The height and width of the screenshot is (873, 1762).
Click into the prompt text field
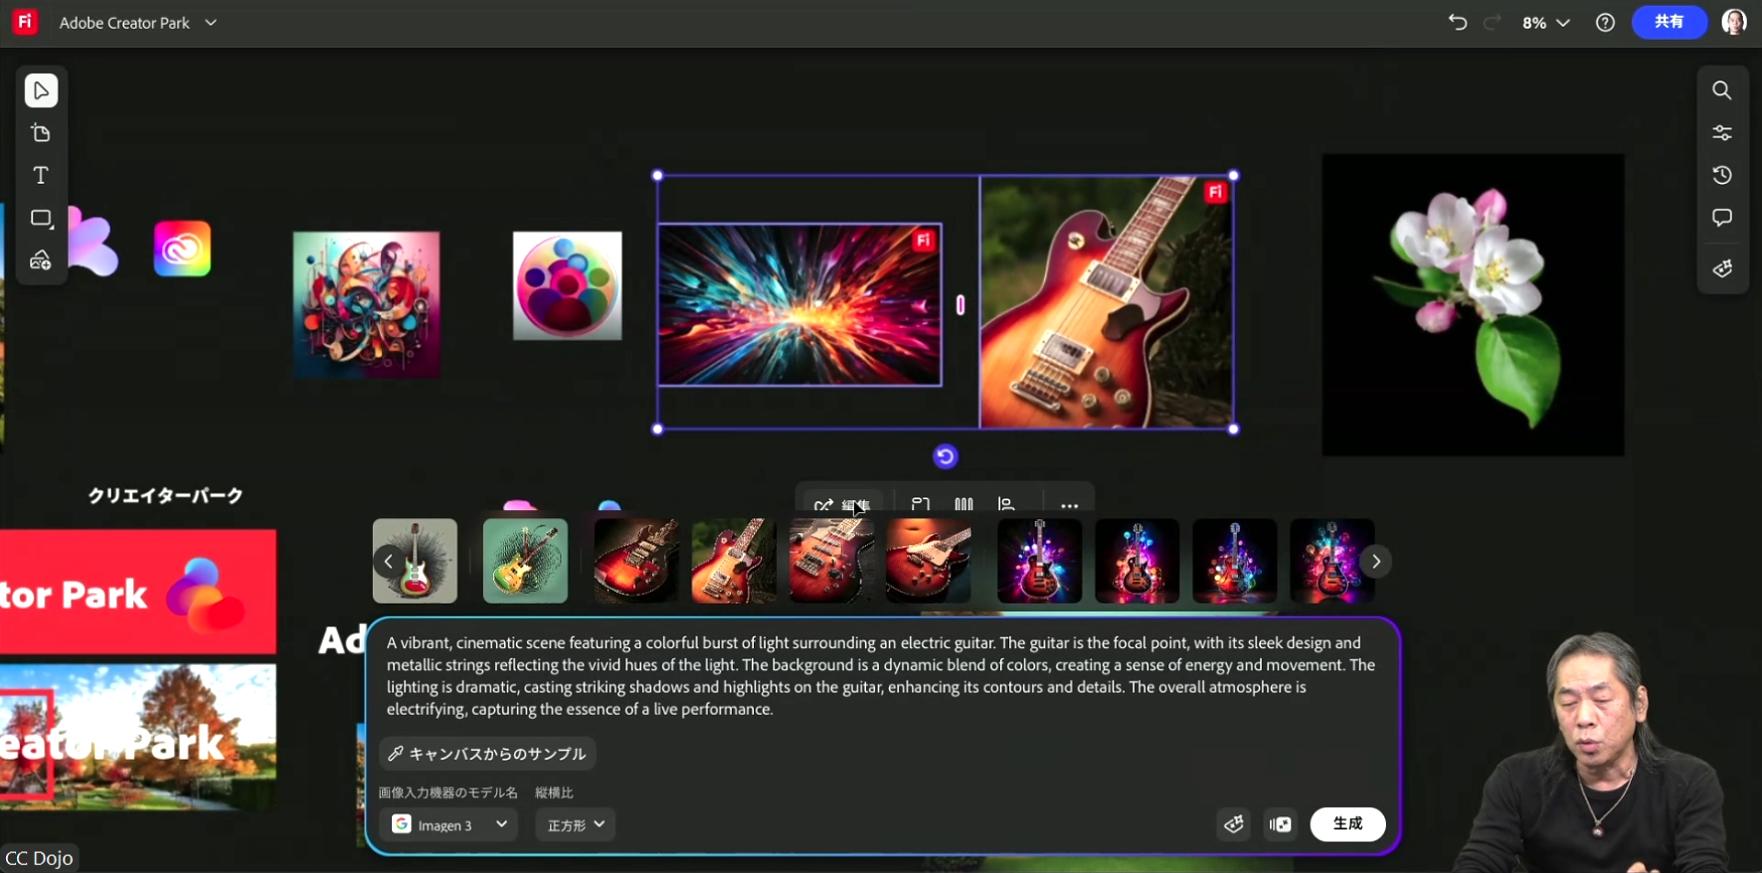881,676
